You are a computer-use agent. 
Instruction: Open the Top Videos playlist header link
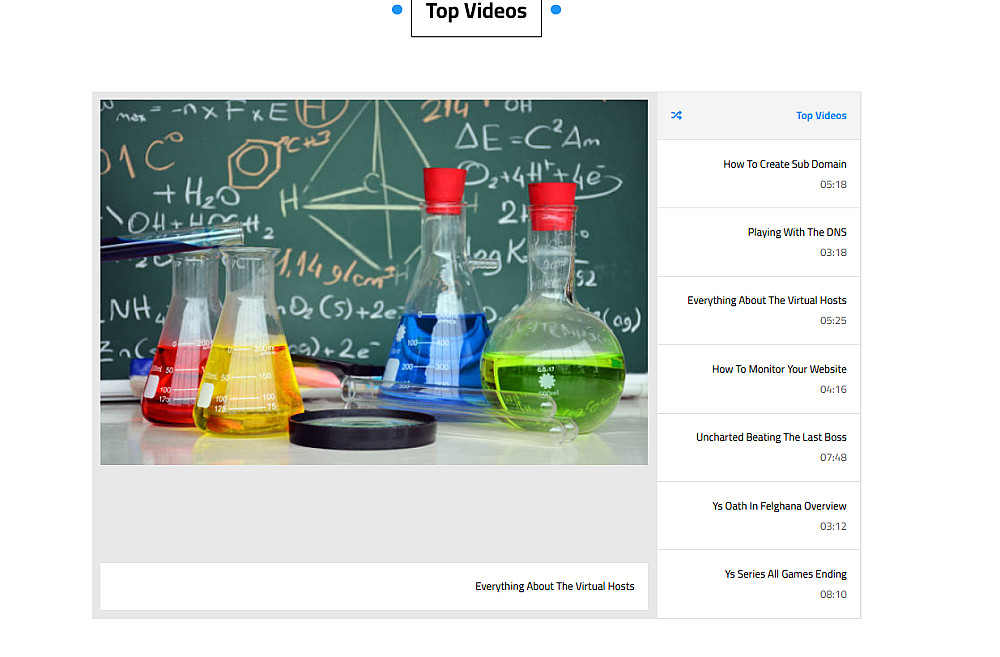[821, 115]
